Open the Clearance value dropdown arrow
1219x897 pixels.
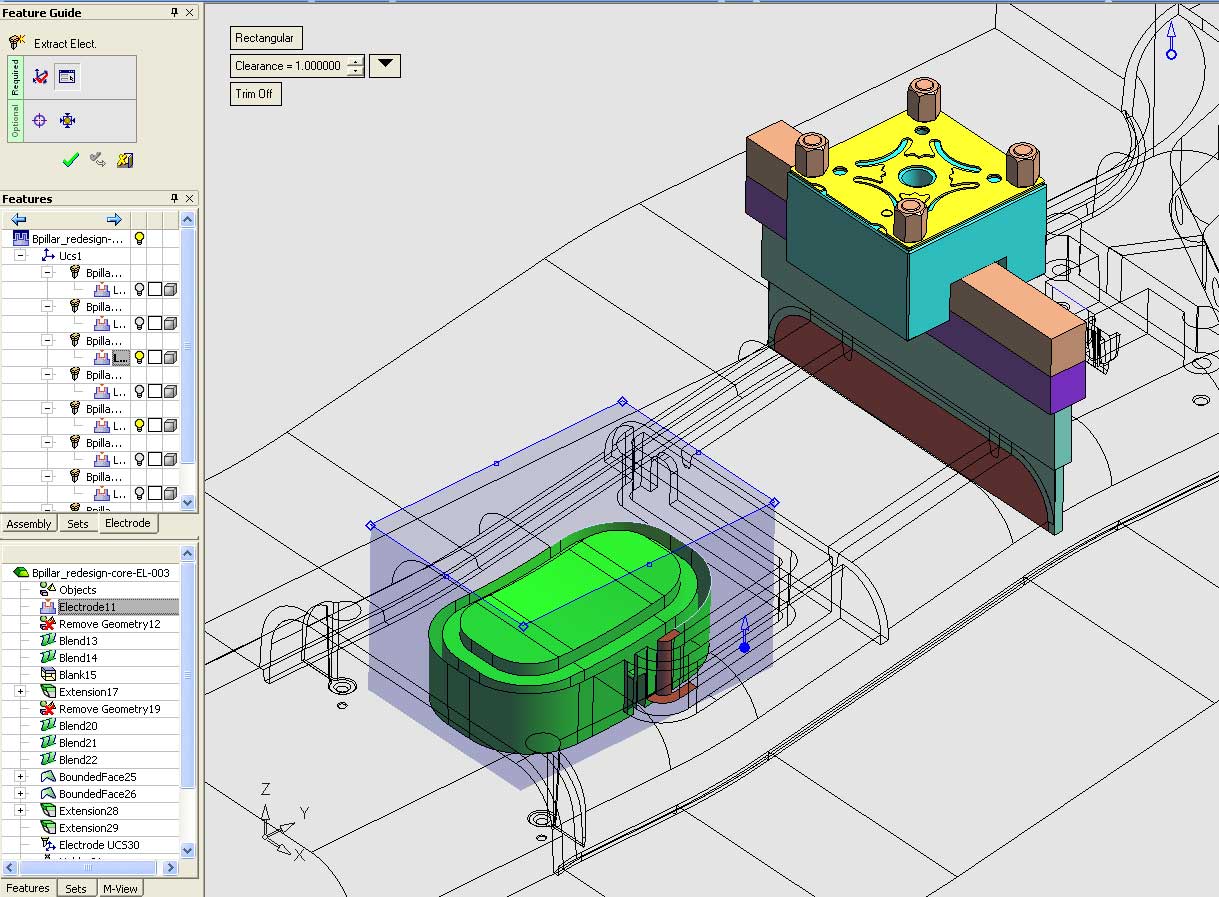[x=384, y=65]
